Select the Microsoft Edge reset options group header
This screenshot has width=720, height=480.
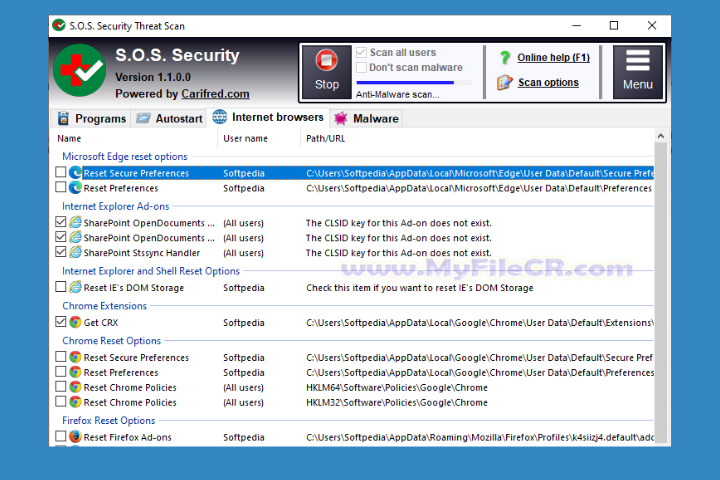pos(125,157)
